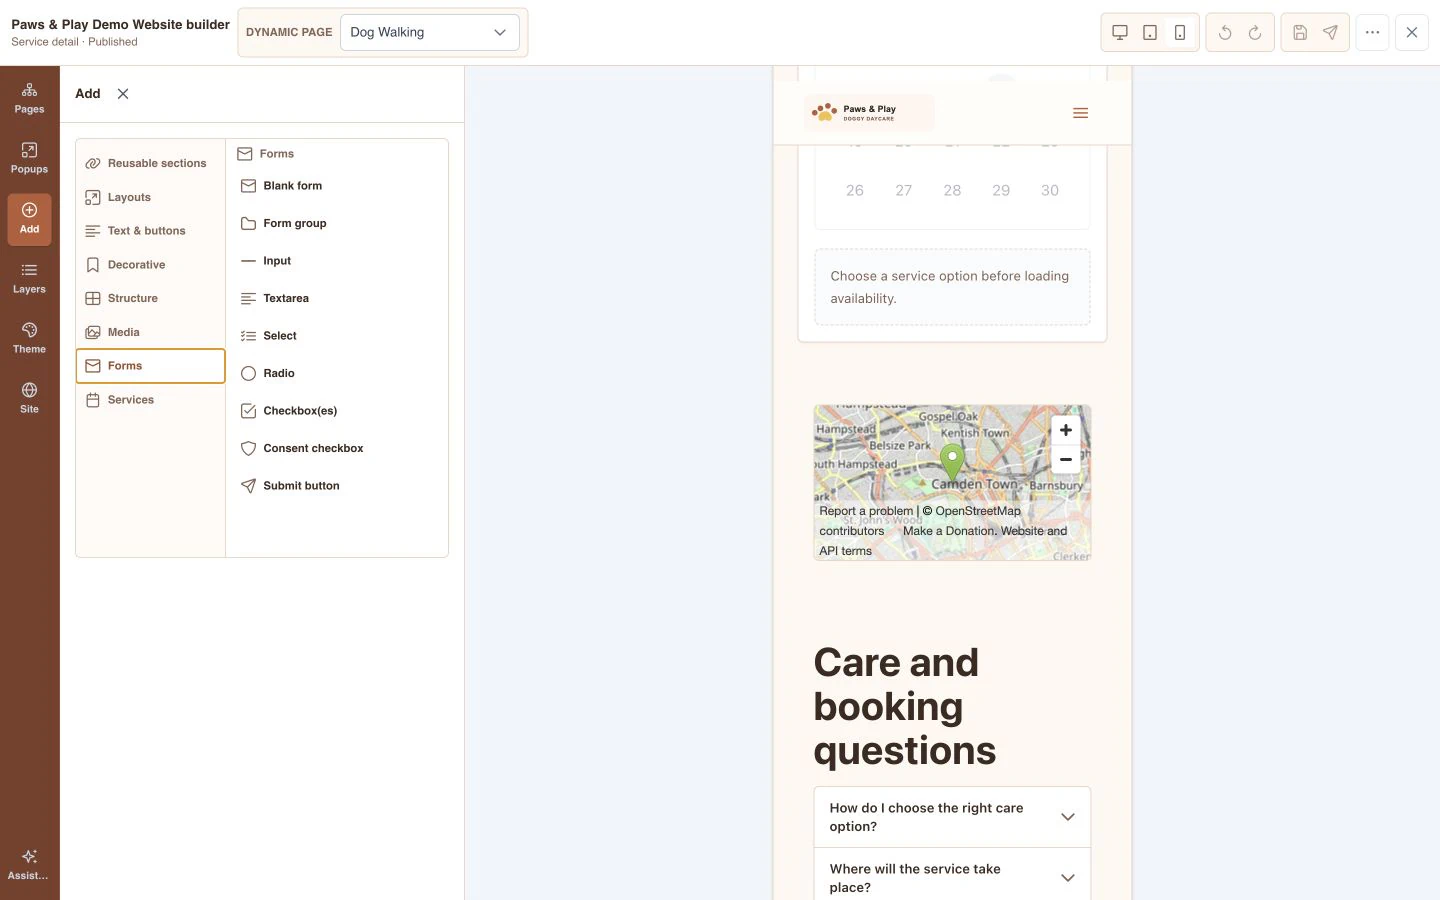Viewport: 1440px width, 900px height.
Task: Select Reusable sections category
Action: 151,163
